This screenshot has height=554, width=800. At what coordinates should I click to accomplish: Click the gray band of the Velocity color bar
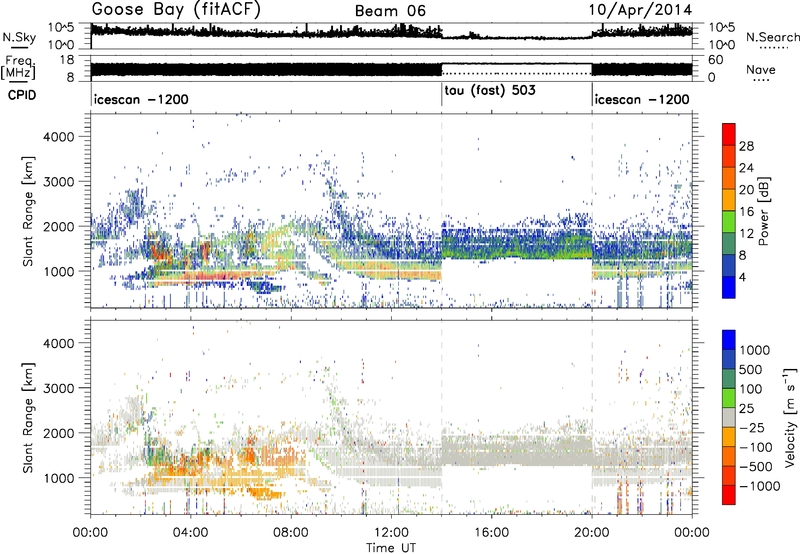pyautogui.click(x=729, y=418)
